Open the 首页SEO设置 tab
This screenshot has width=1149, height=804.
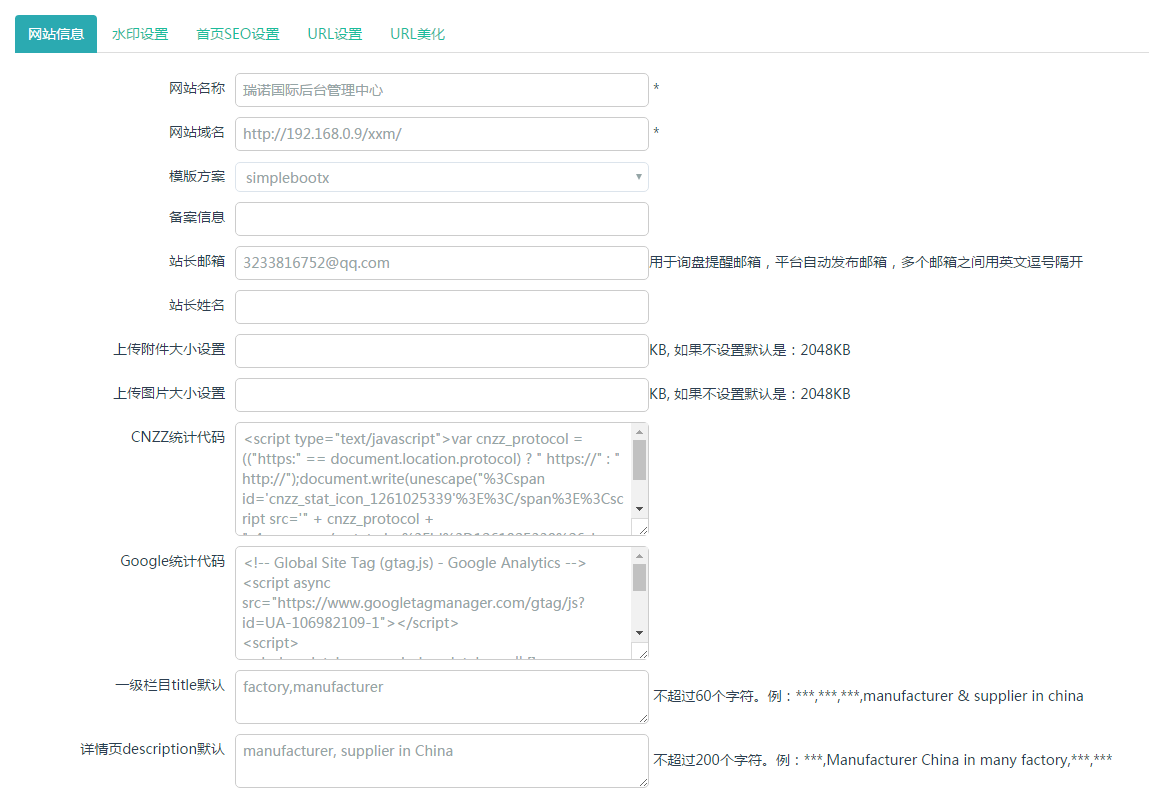pos(237,34)
